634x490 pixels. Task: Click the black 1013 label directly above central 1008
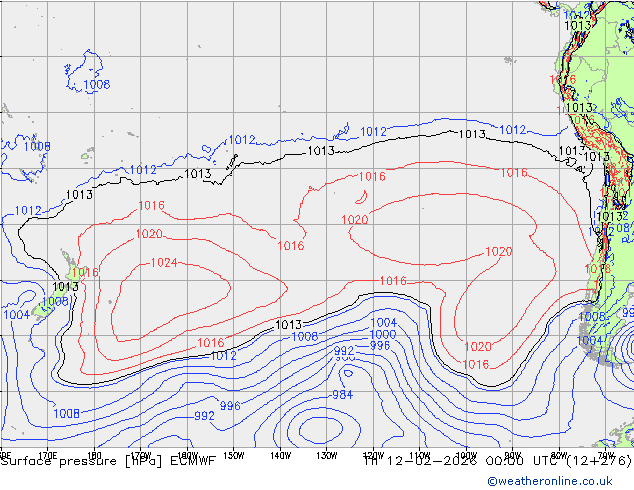(x=289, y=325)
